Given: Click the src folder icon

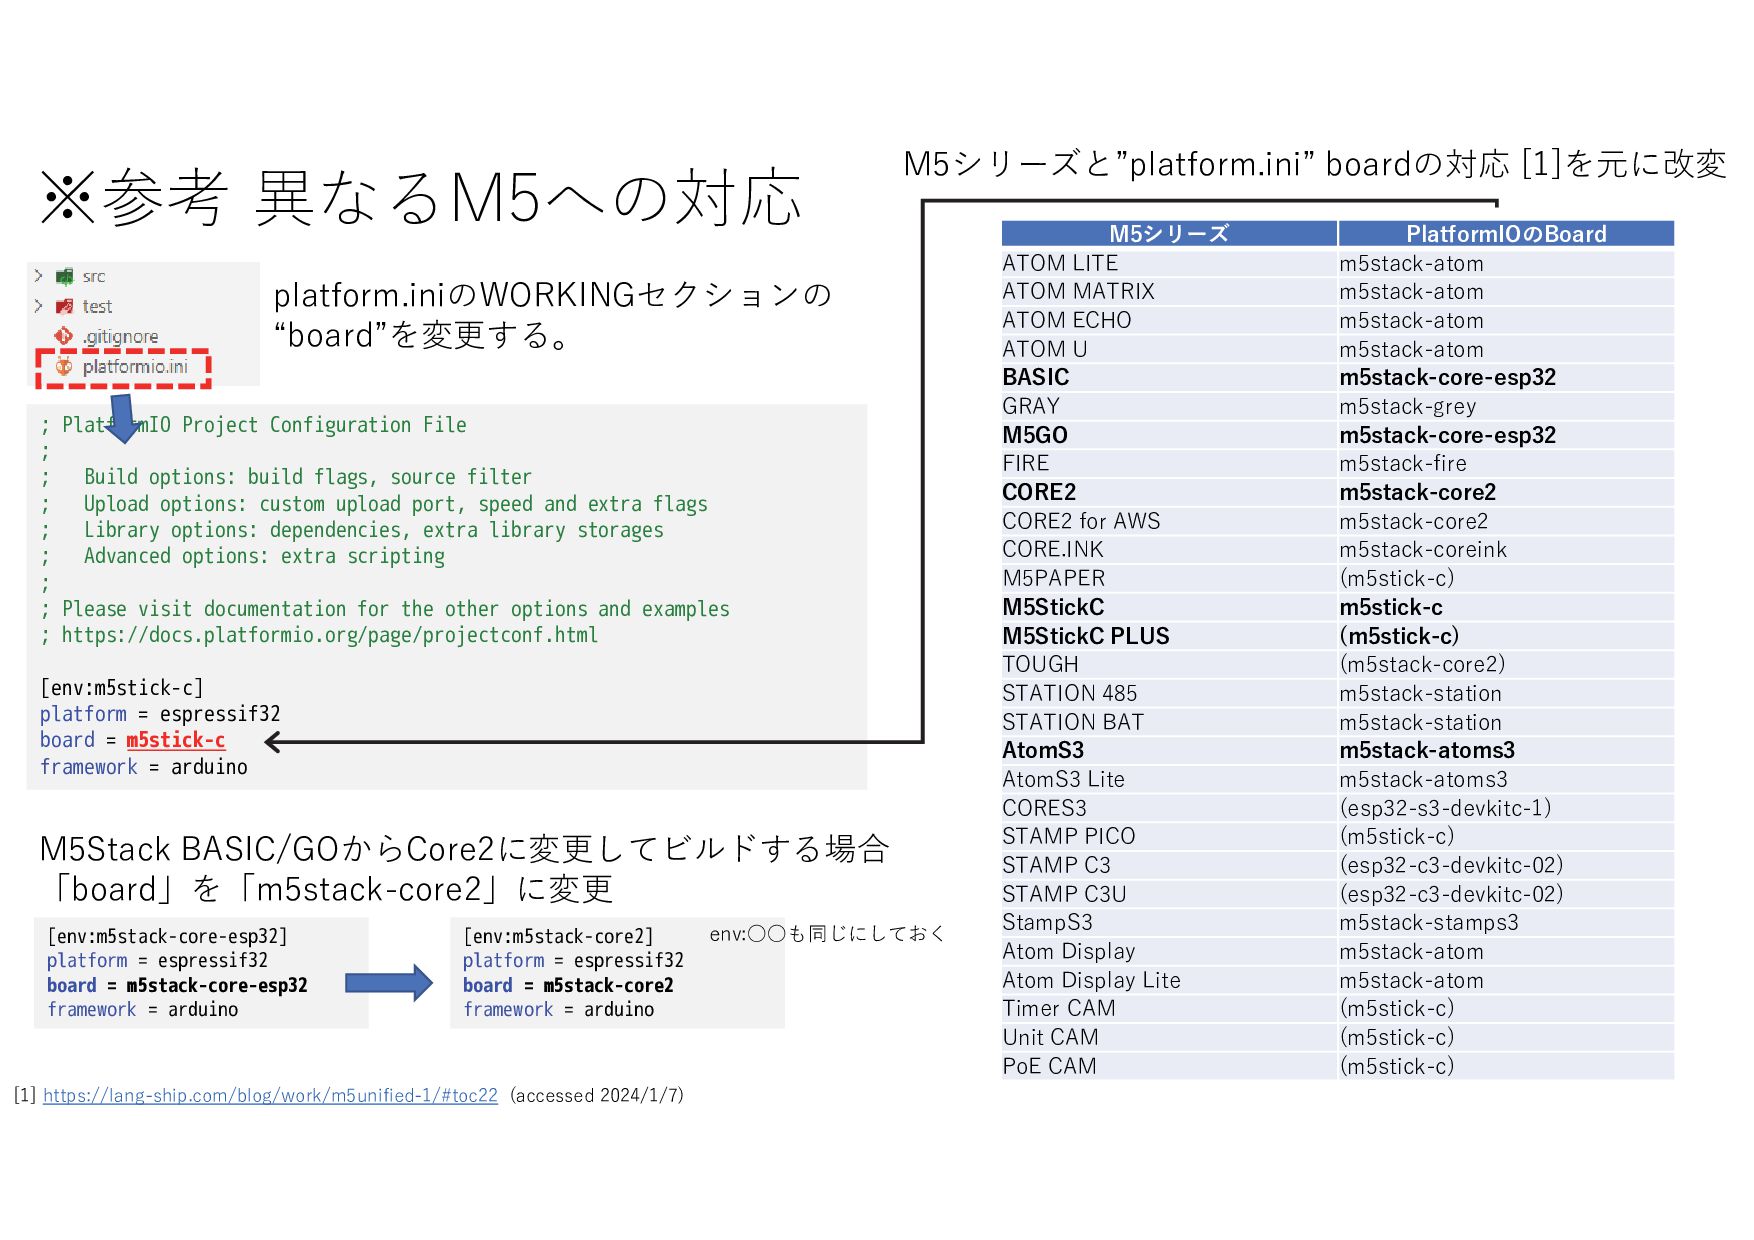Looking at the screenshot, I should coord(65,276).
